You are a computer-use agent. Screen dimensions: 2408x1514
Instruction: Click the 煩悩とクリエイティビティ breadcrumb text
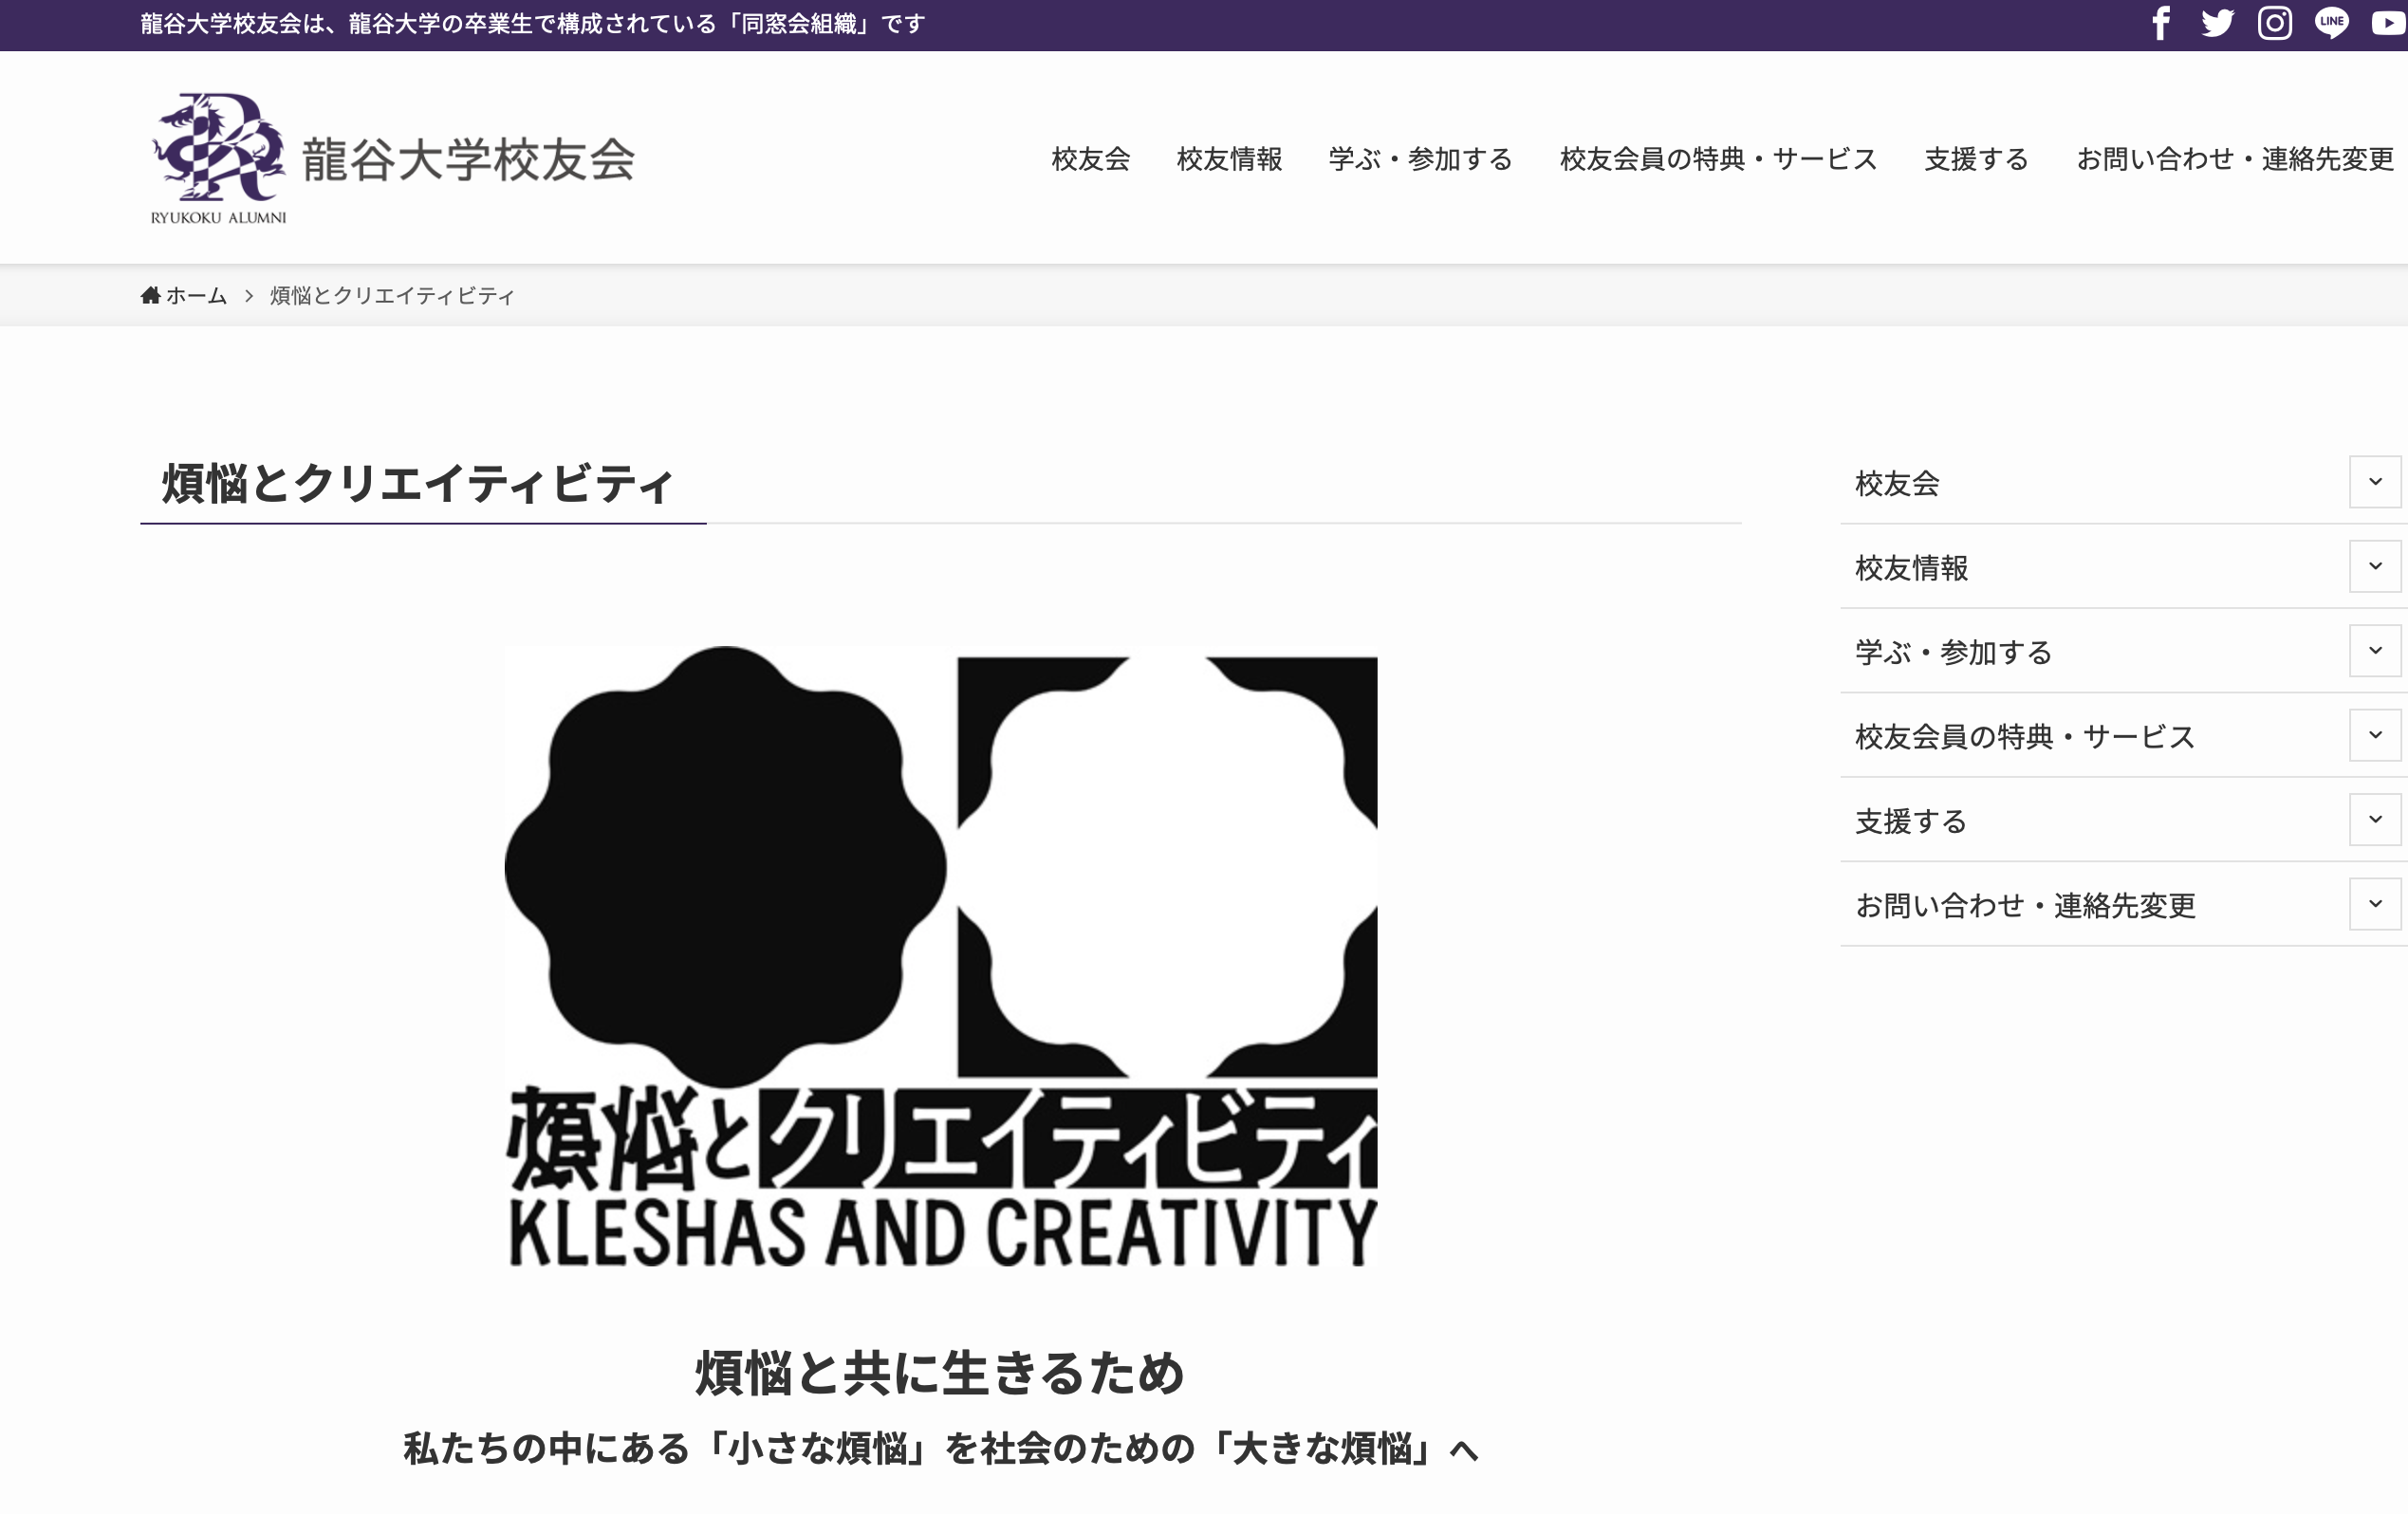(x=392, y=296)
